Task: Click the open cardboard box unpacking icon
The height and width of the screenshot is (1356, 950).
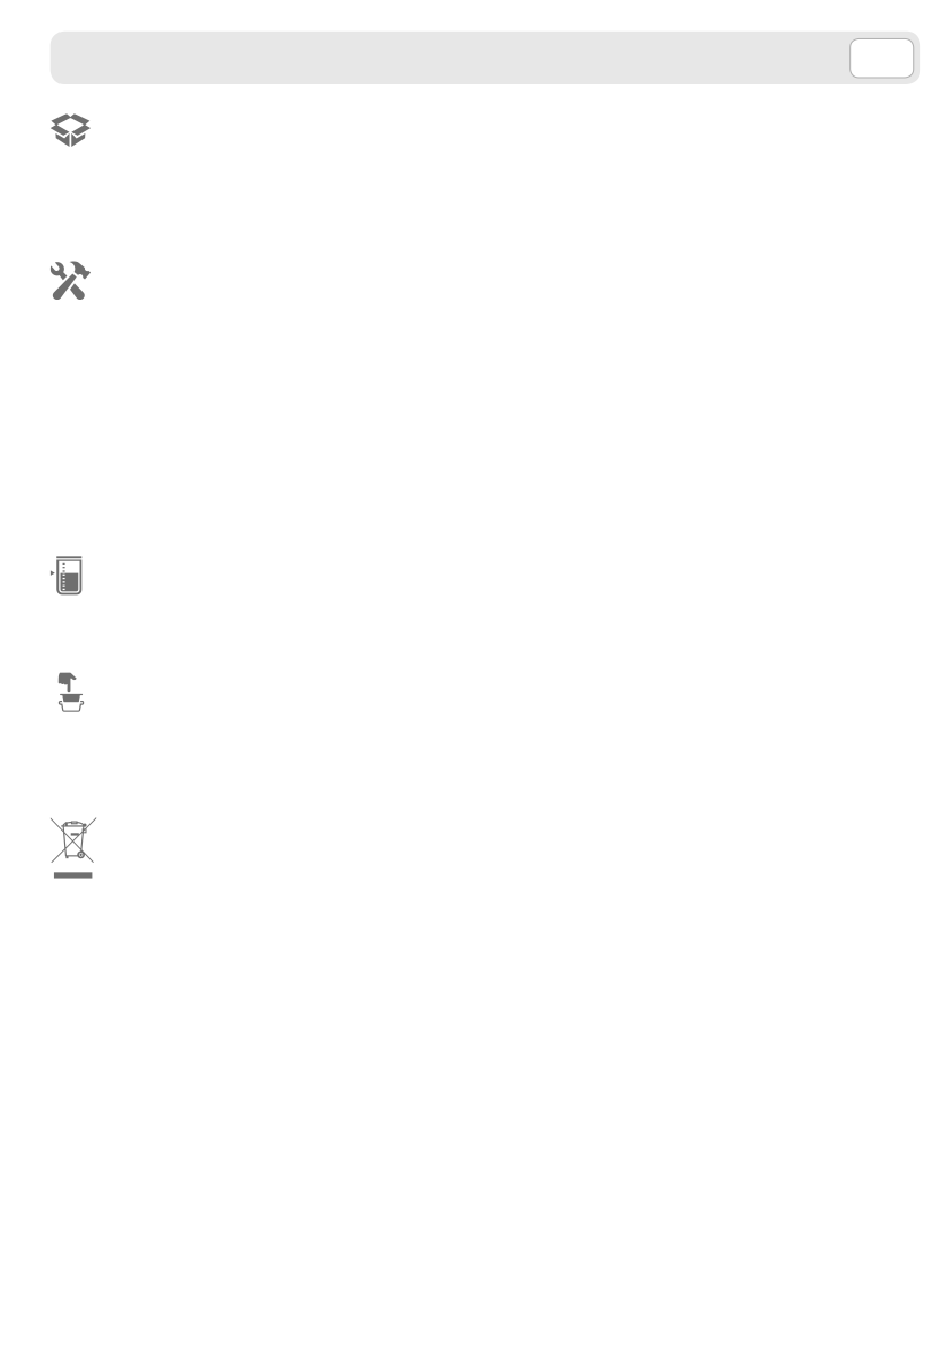Action: click(x=71, y=130)
